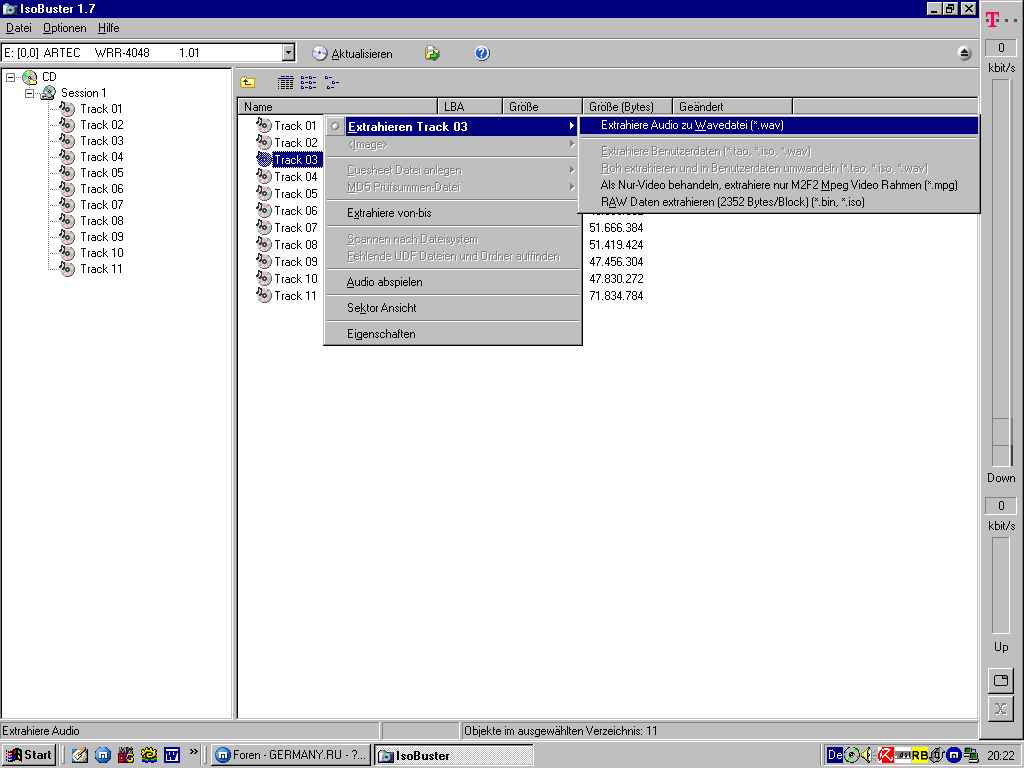Click the Aktualisieren refresh button

point(353,54)
